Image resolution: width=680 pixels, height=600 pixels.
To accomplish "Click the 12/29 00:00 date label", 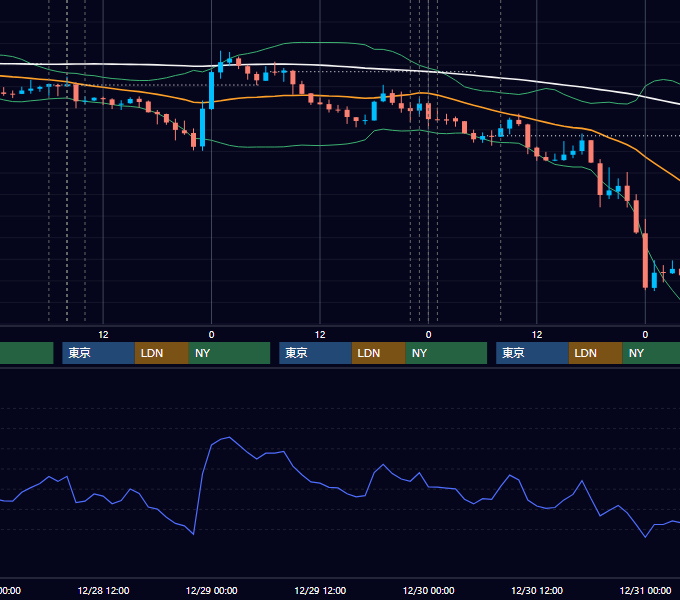I will [x=212, y=590].
